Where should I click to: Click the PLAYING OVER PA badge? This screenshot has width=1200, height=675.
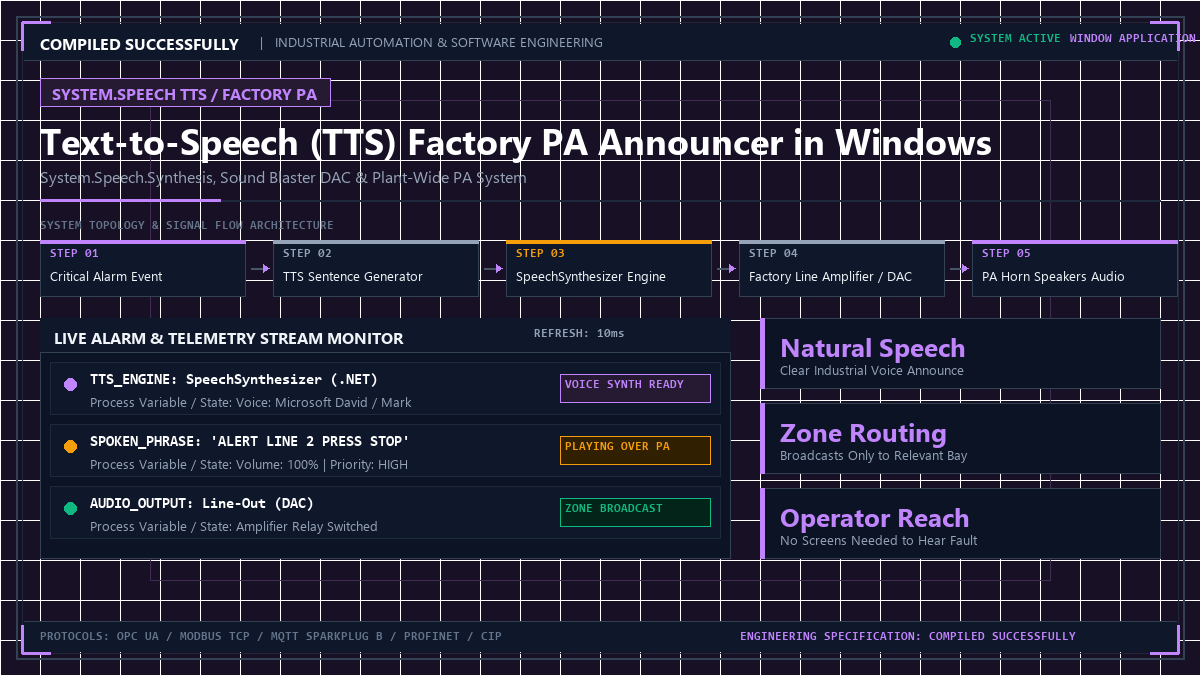tap(635, 450)
